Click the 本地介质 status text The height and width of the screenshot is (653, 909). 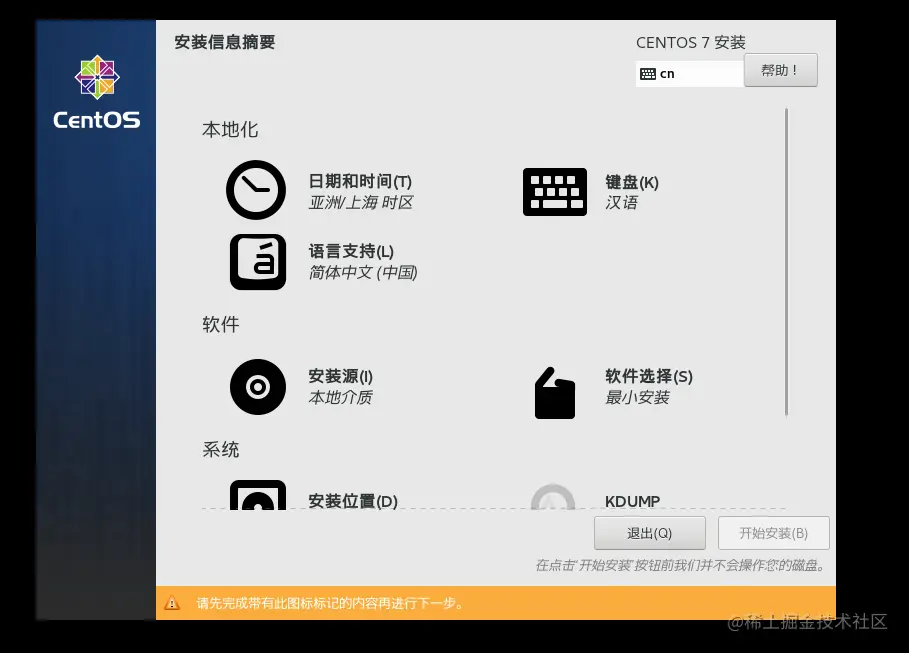(x=340, y=397)
